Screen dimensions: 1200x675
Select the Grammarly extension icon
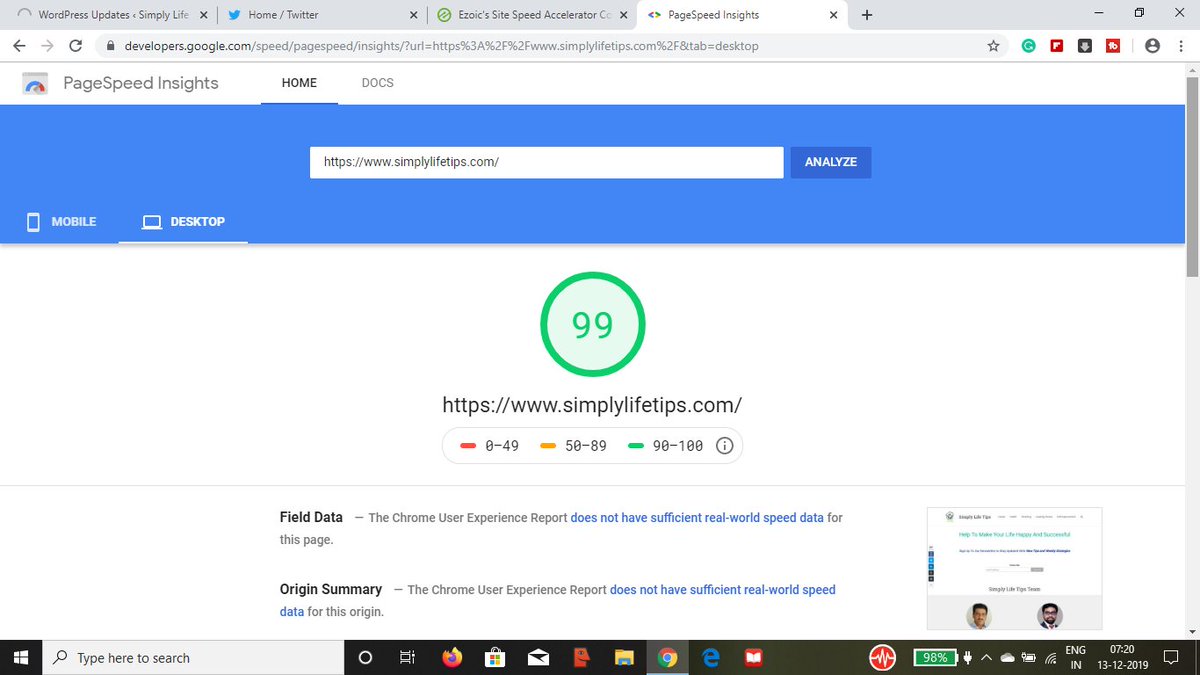[1028, 45]
